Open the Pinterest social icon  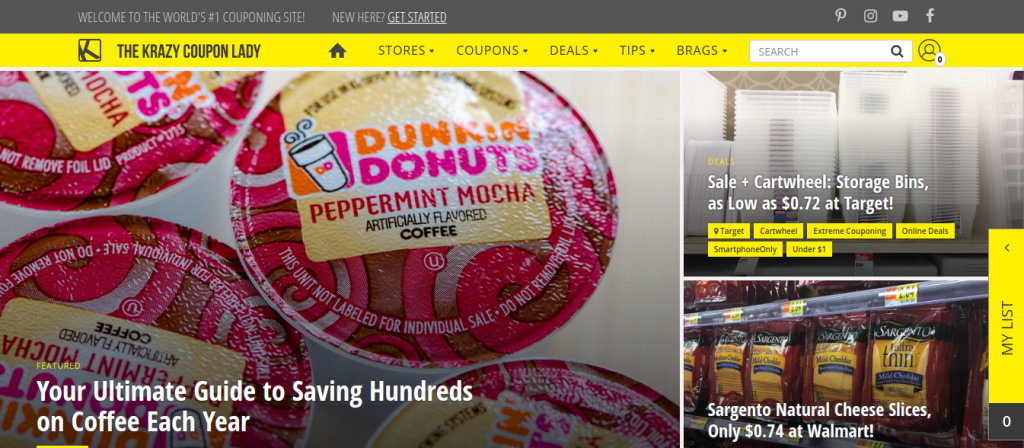(840, 16)
